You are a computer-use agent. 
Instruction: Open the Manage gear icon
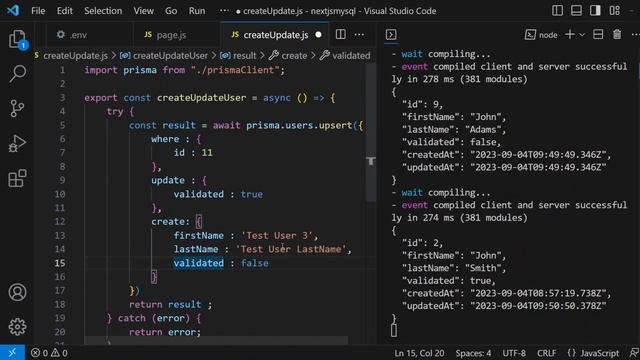click(17, 327)
